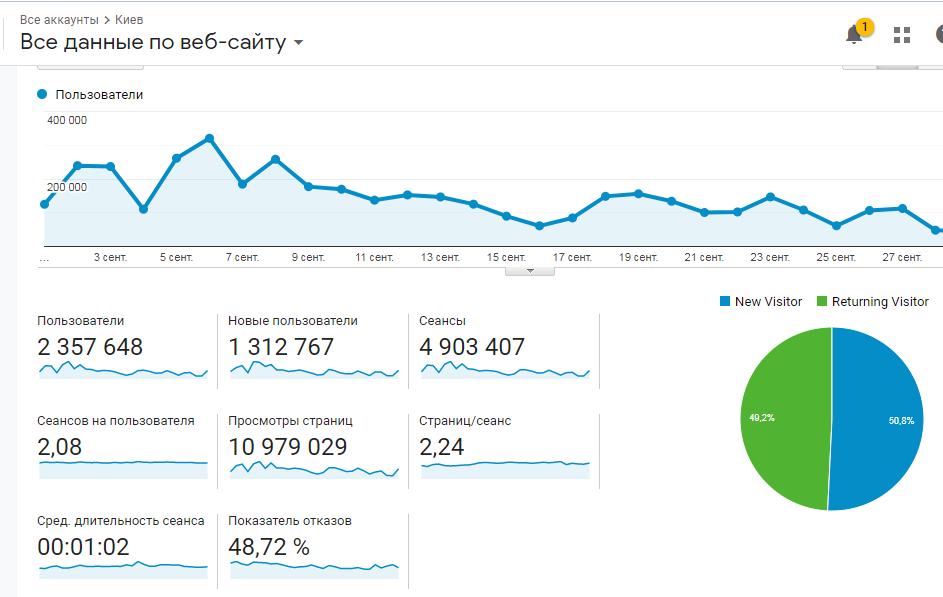Select average session duration 00:01:02
The height and width of the screenshot is (597, 943).
[x=83, y=547]
